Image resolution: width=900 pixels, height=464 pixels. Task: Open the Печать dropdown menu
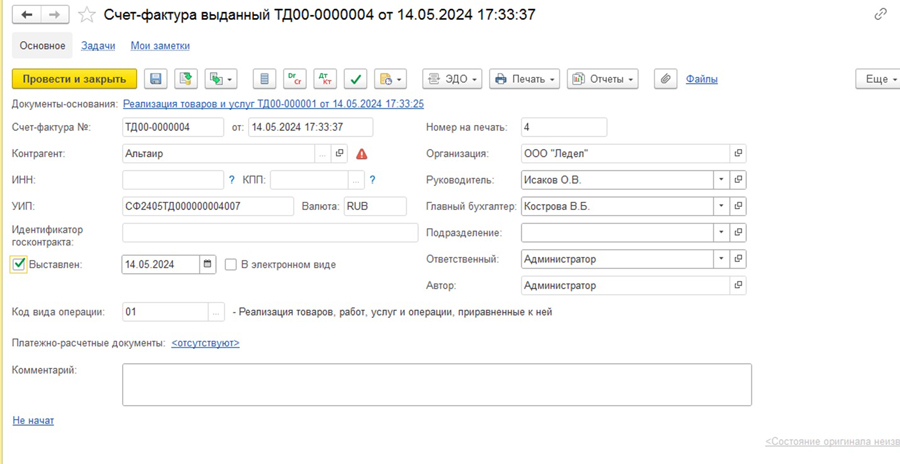point(526,79)
